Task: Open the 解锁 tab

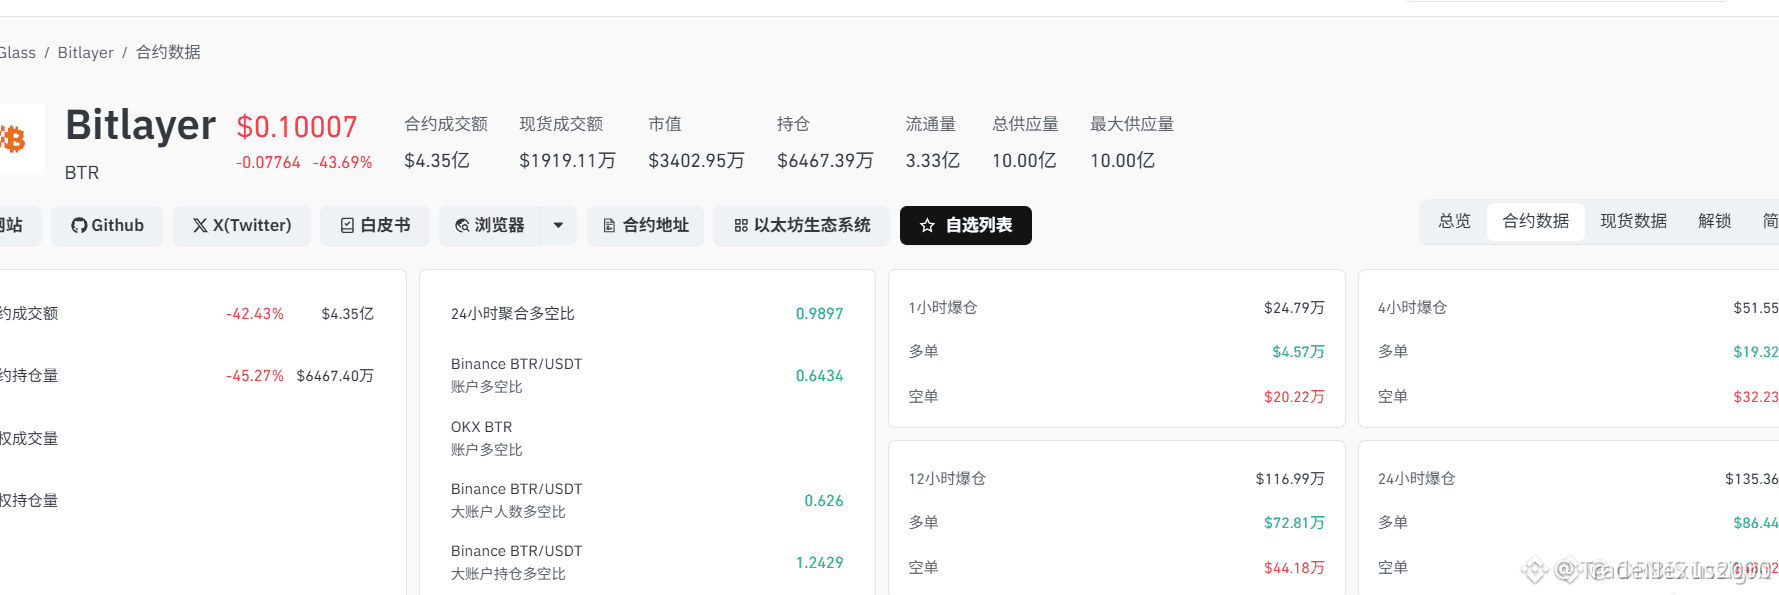Action: [1714, 221]
